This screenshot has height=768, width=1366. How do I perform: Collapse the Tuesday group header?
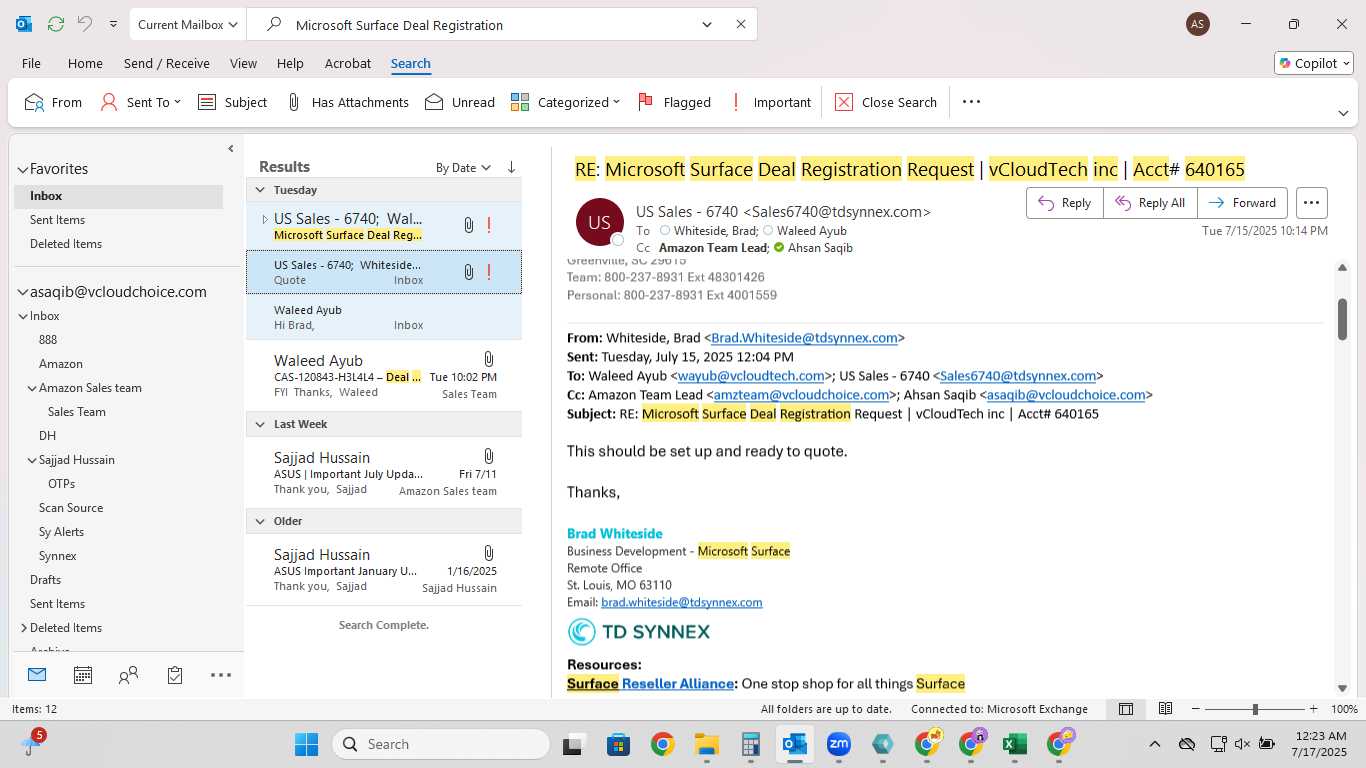(260, 190)
